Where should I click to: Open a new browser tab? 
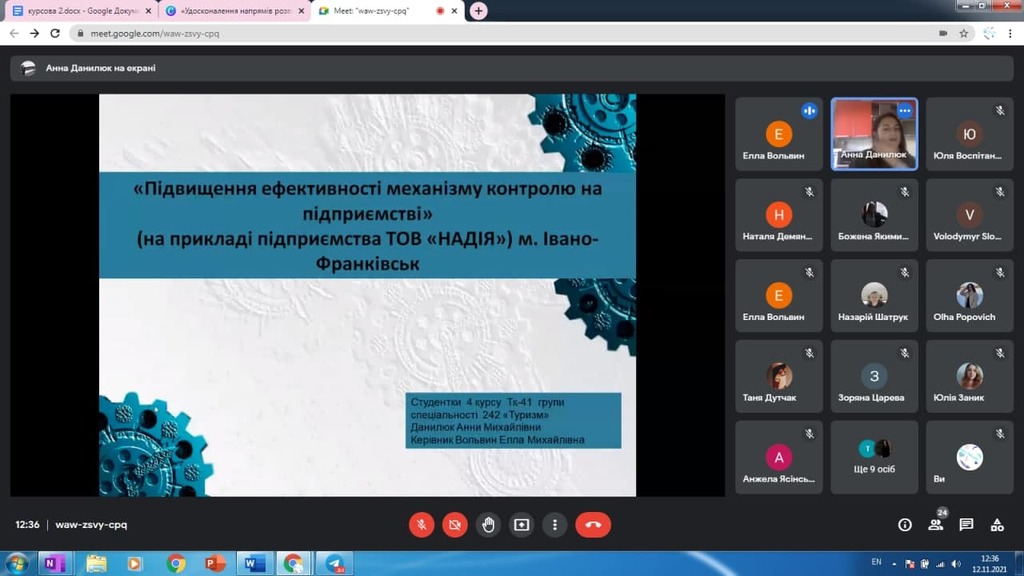coord(479,11)
